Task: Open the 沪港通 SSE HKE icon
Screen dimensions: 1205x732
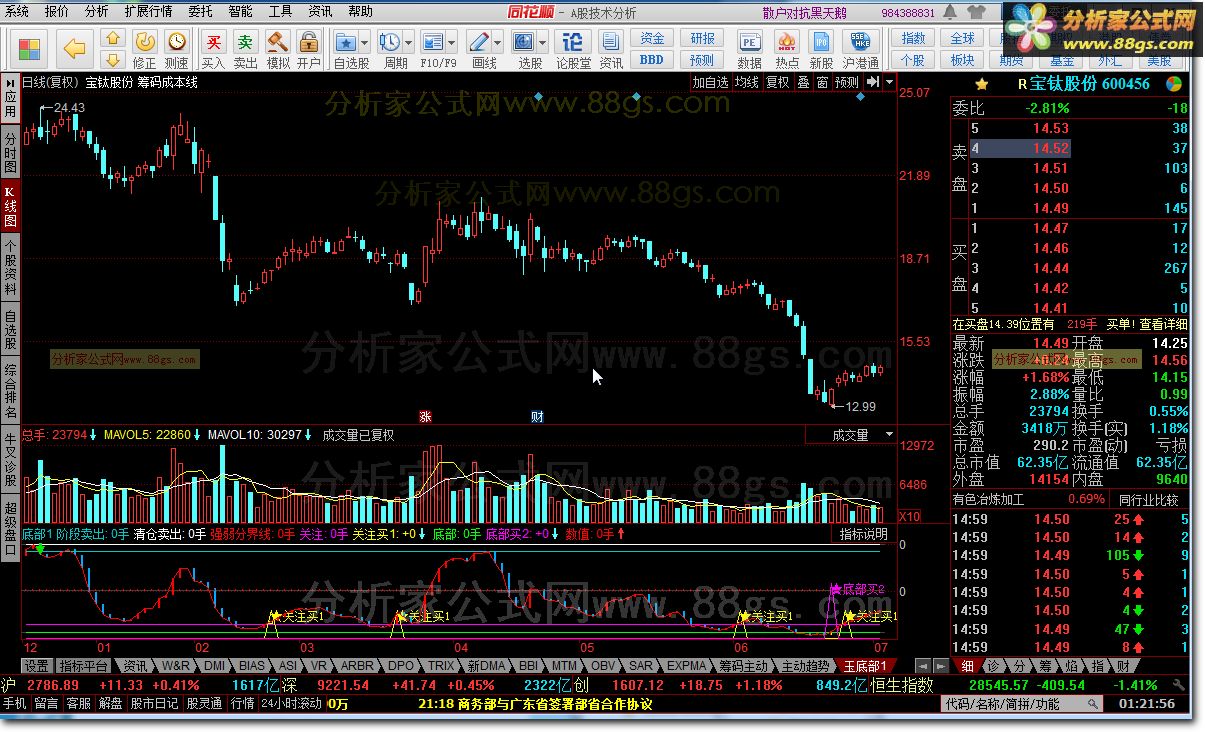Action: pyautogui.click(x=859, y=42)
